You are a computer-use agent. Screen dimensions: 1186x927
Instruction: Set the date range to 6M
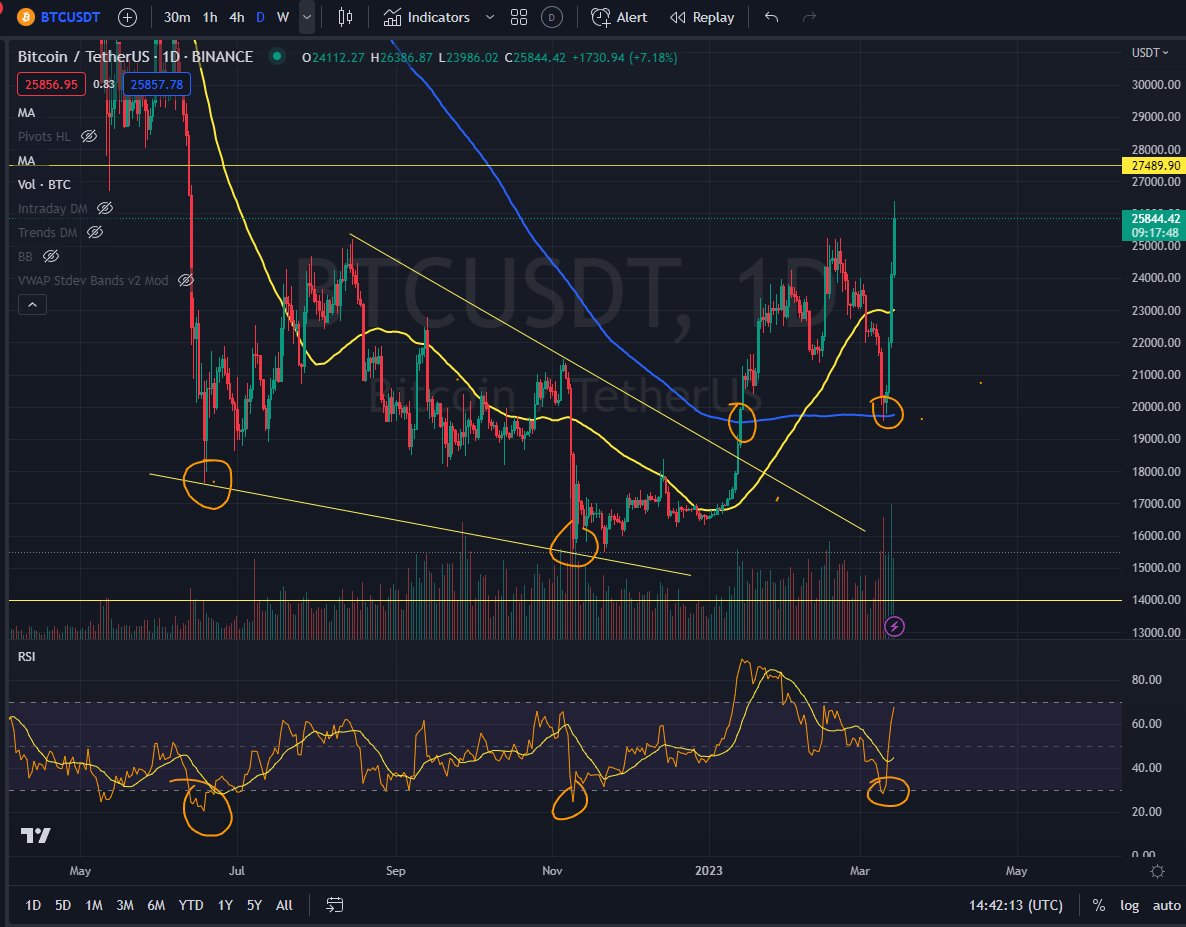click(x=156, y=905)
